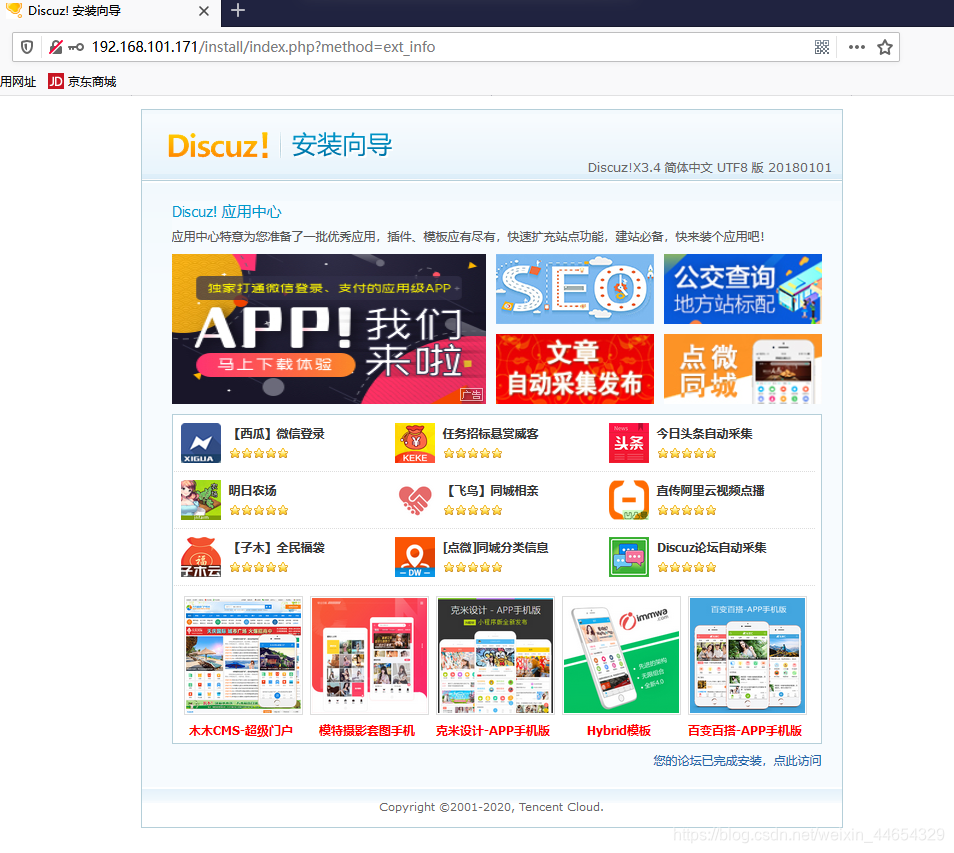
Task: Click the 克米设计-APP手机版 template thumbnail
Action: (495, 655)
